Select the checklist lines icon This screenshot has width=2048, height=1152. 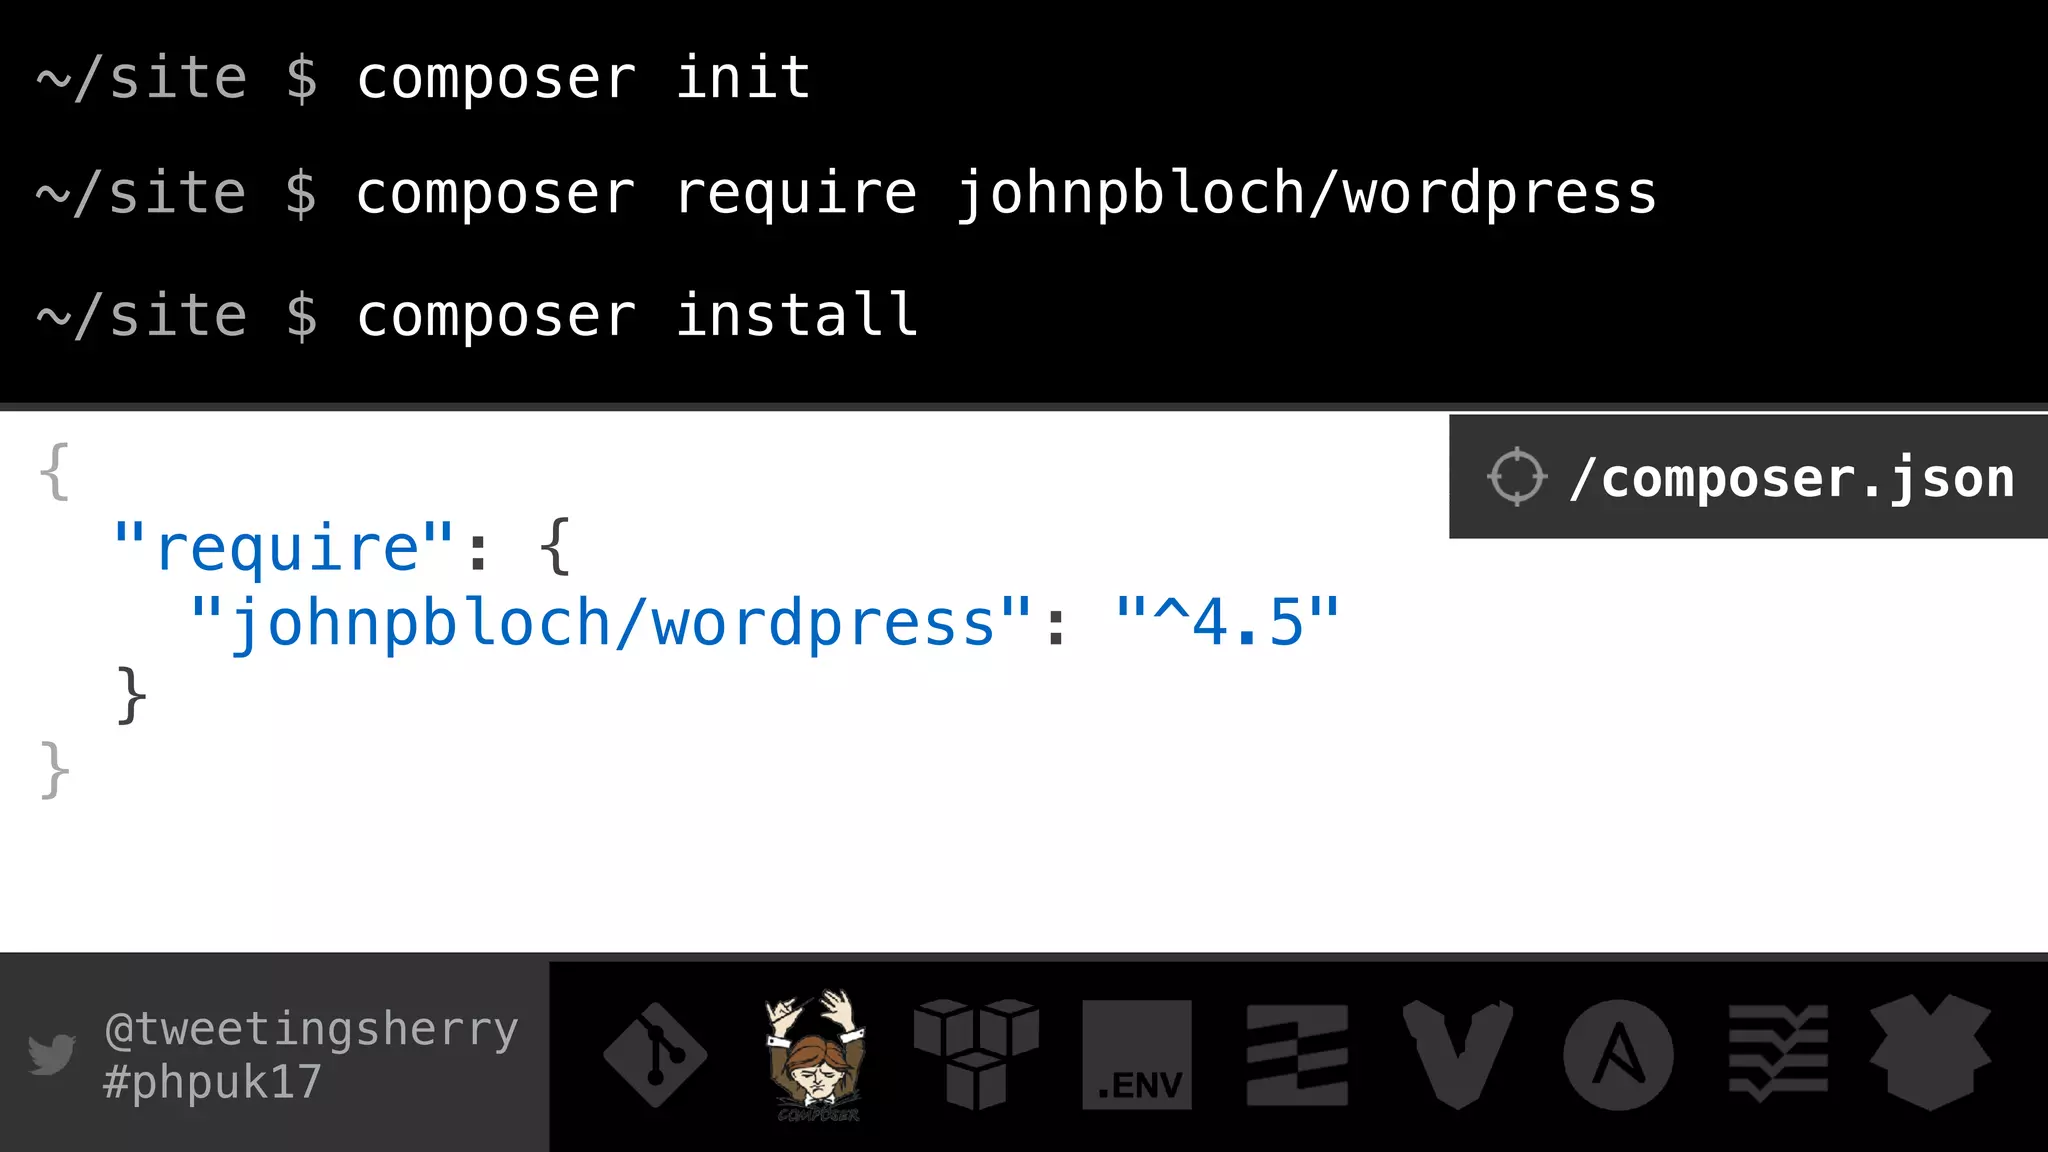pyautogui.click(x=1779, y=1054)
